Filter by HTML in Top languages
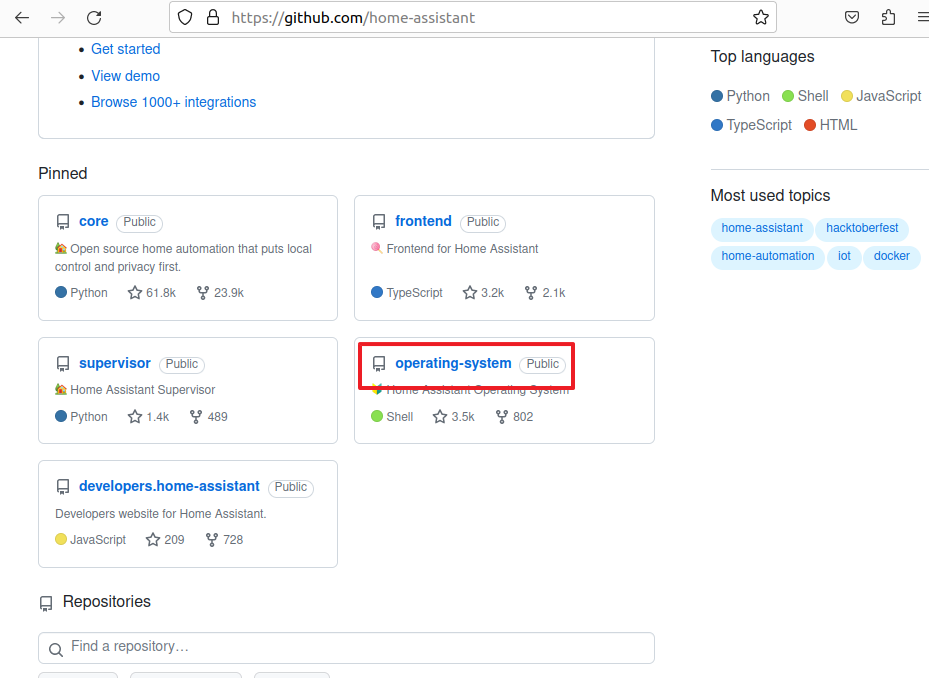This screenshot has width=929, height=678. point(831,125)
